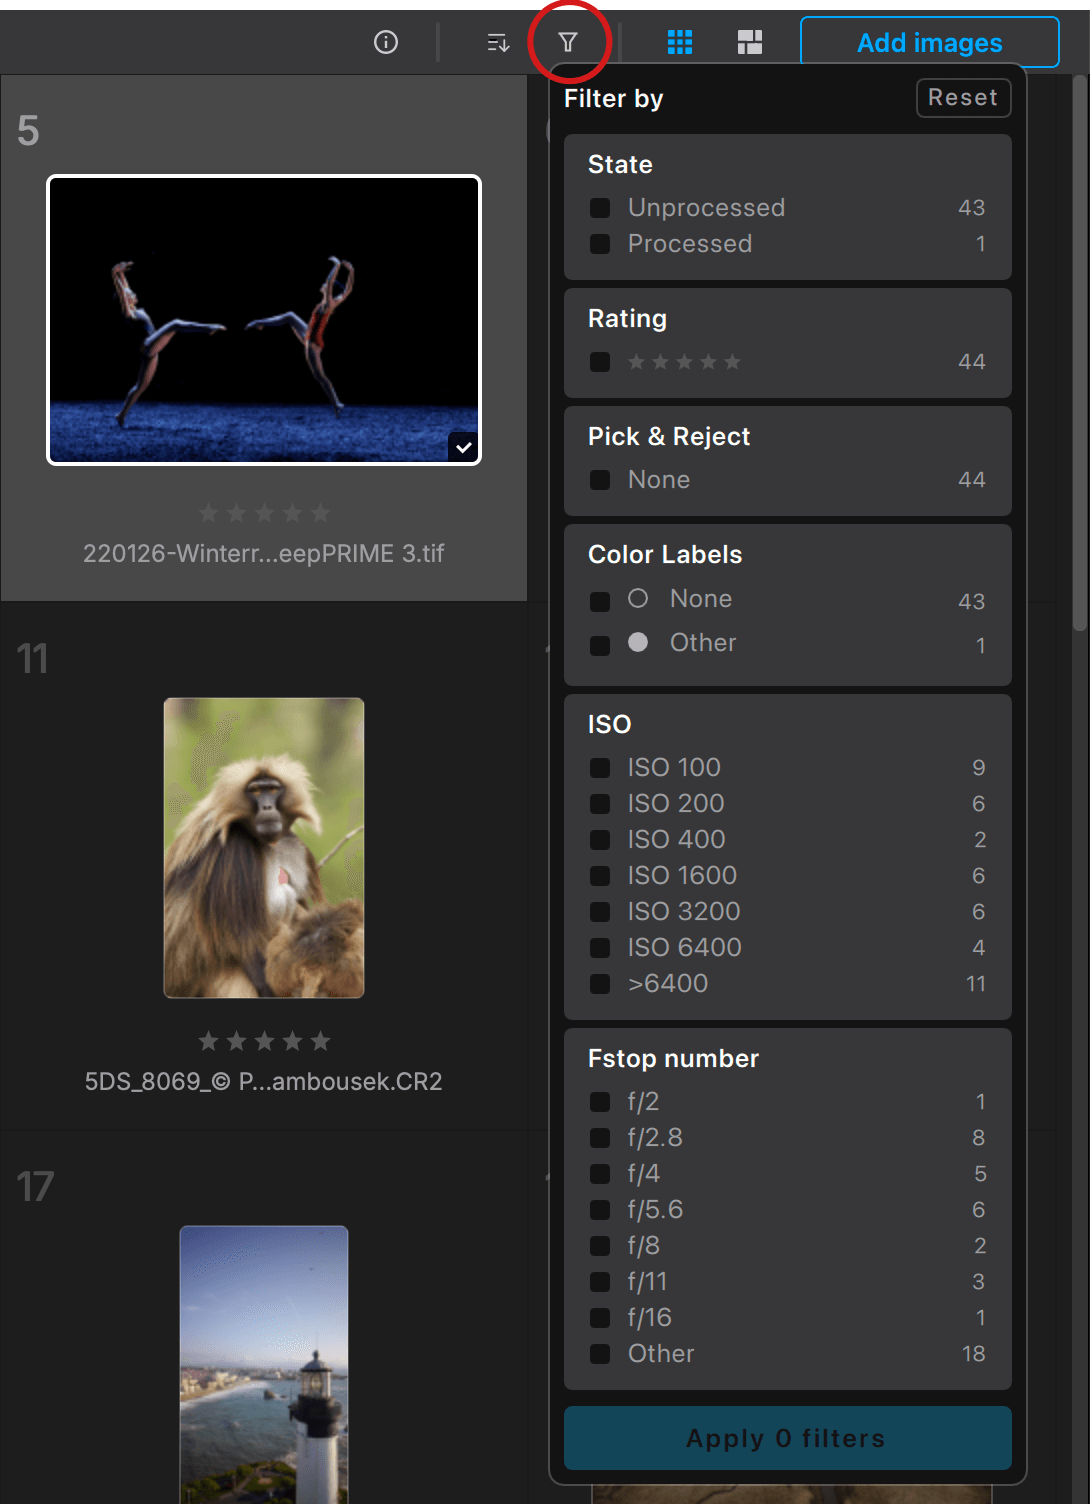Check f/5.6 aperture filter
This screenshot has width=1090, height=1504.
pyautogui.click(x=600, y=1210)
